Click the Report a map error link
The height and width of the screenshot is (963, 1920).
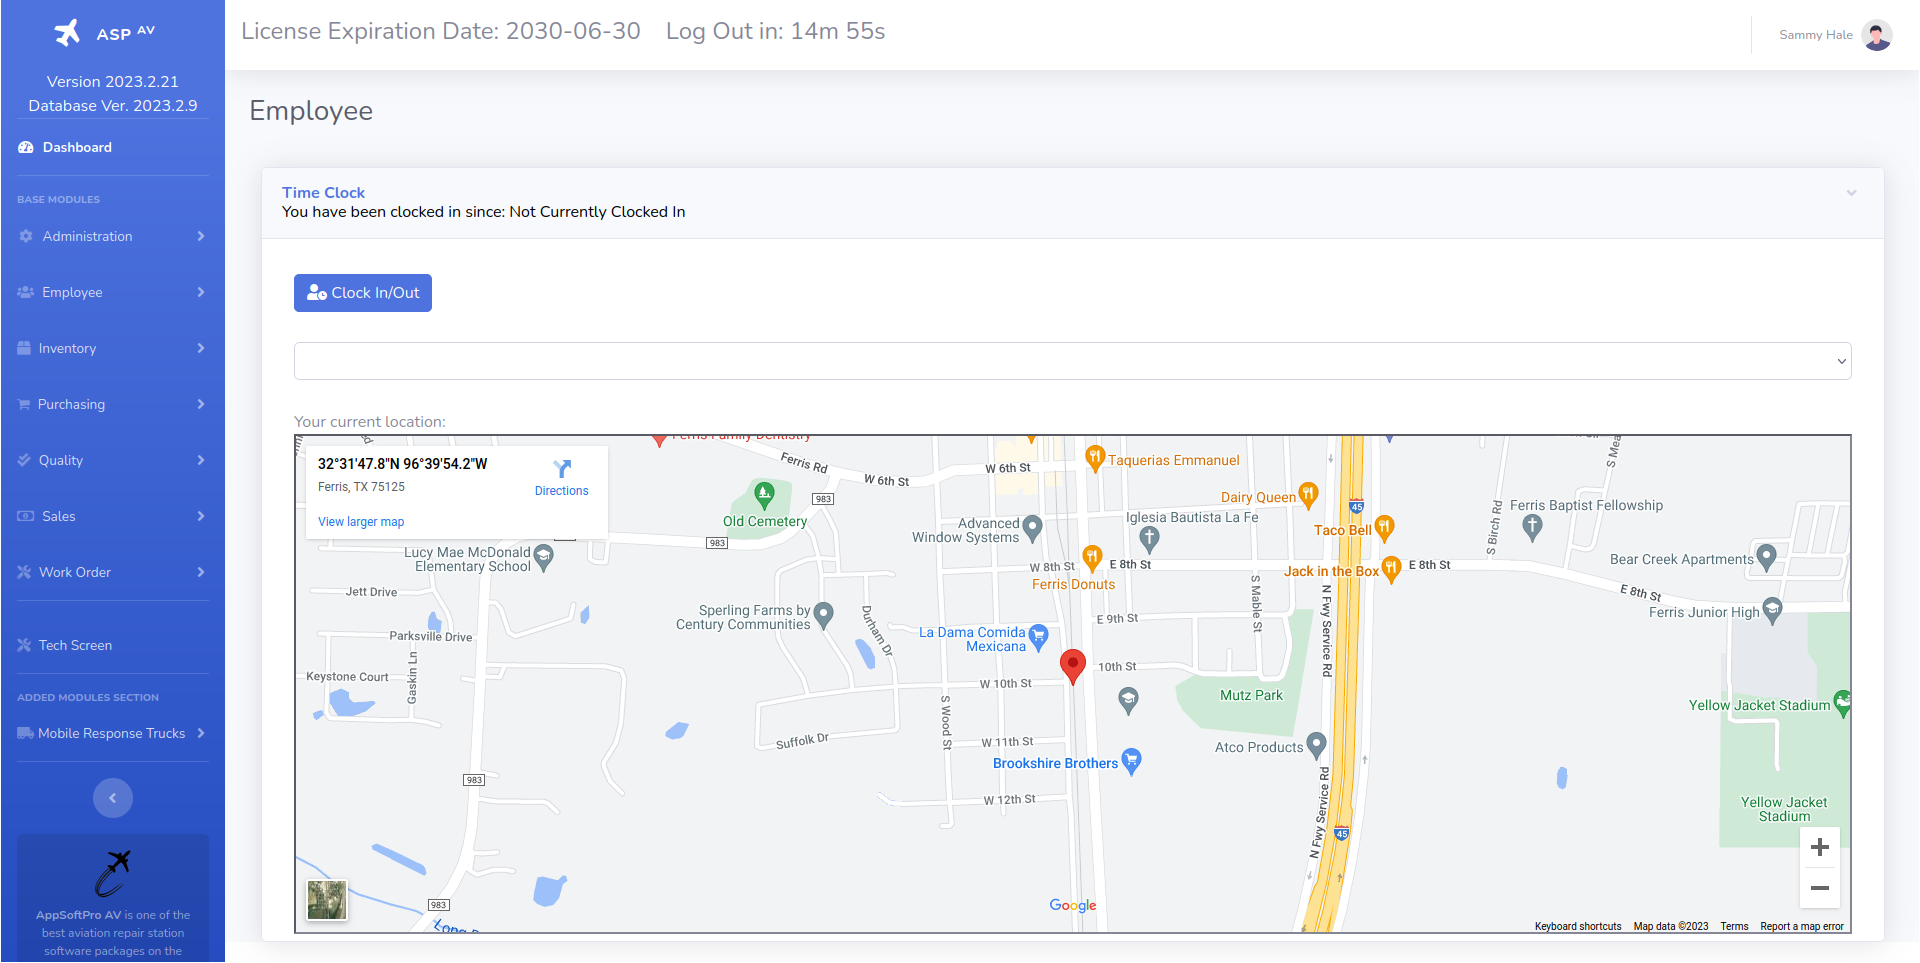tap(1801, 926)
